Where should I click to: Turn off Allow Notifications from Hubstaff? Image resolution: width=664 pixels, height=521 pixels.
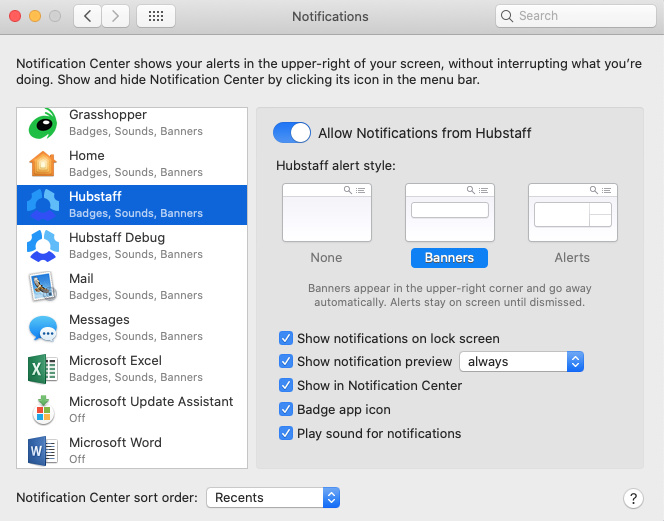(292, 133)
